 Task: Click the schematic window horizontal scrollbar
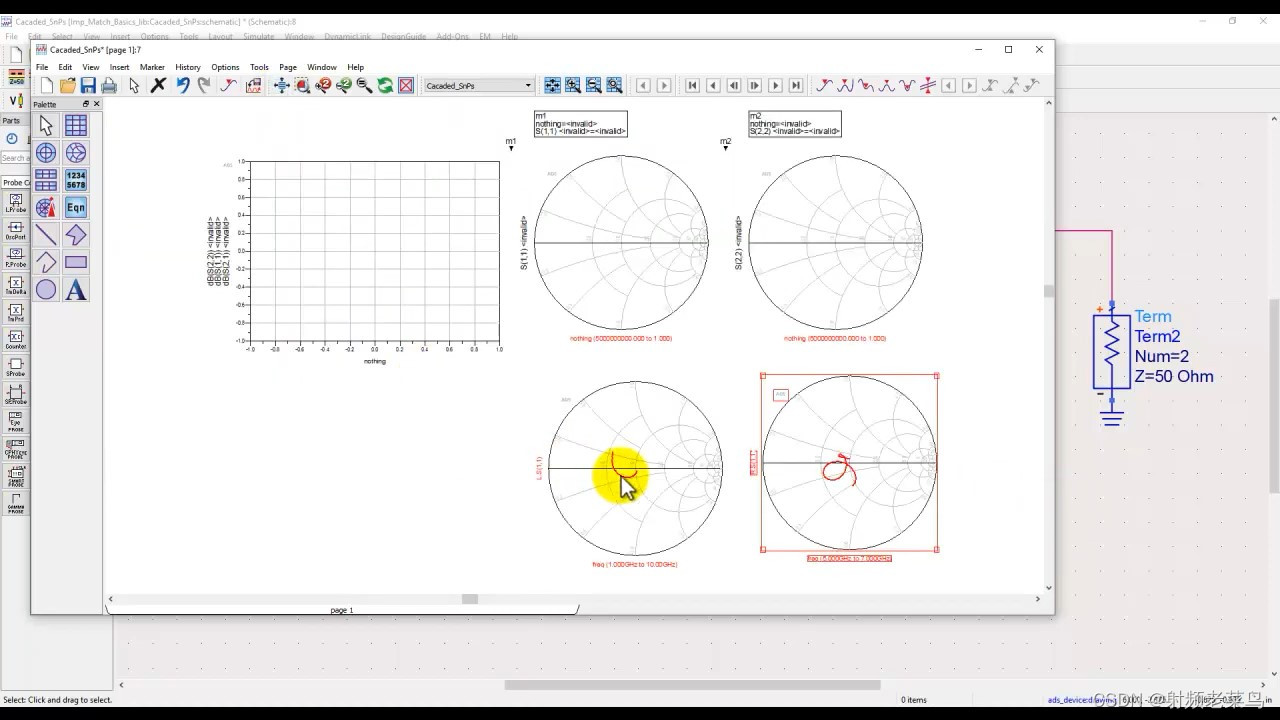692,685
